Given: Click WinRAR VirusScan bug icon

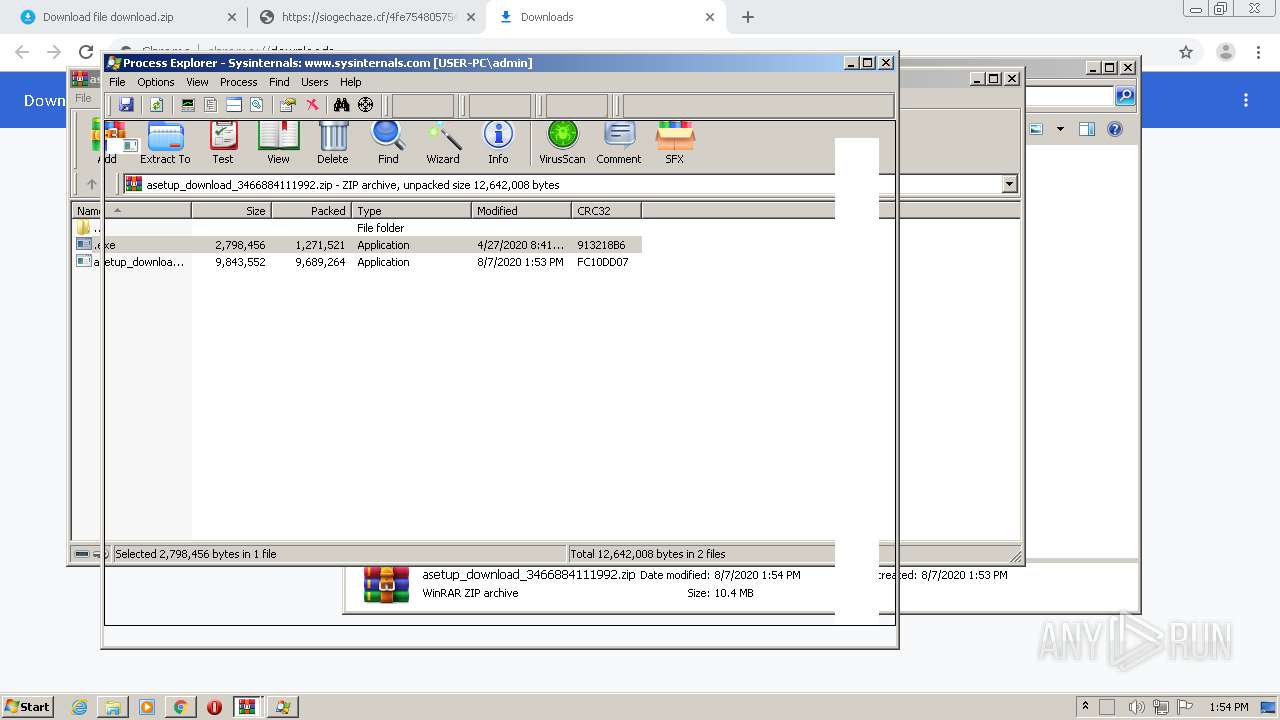Looking at the screenshot, I should pos(562,142).
